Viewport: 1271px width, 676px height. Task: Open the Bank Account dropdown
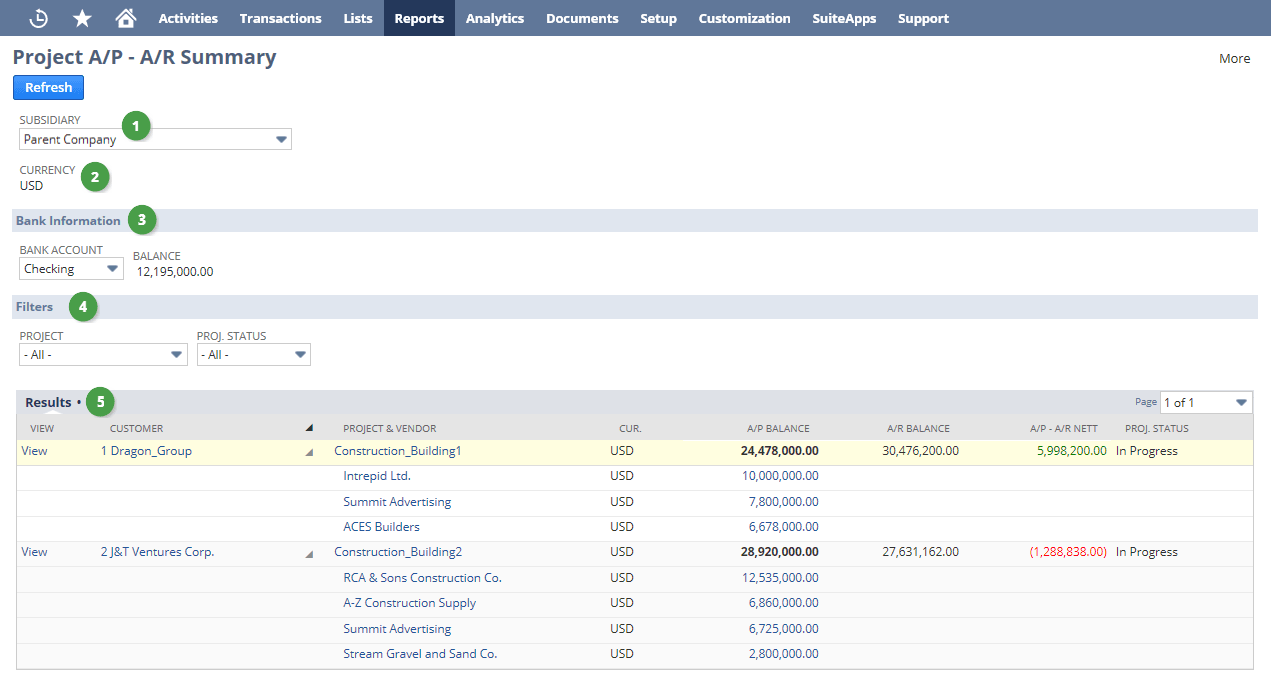[x=112, y=269]
